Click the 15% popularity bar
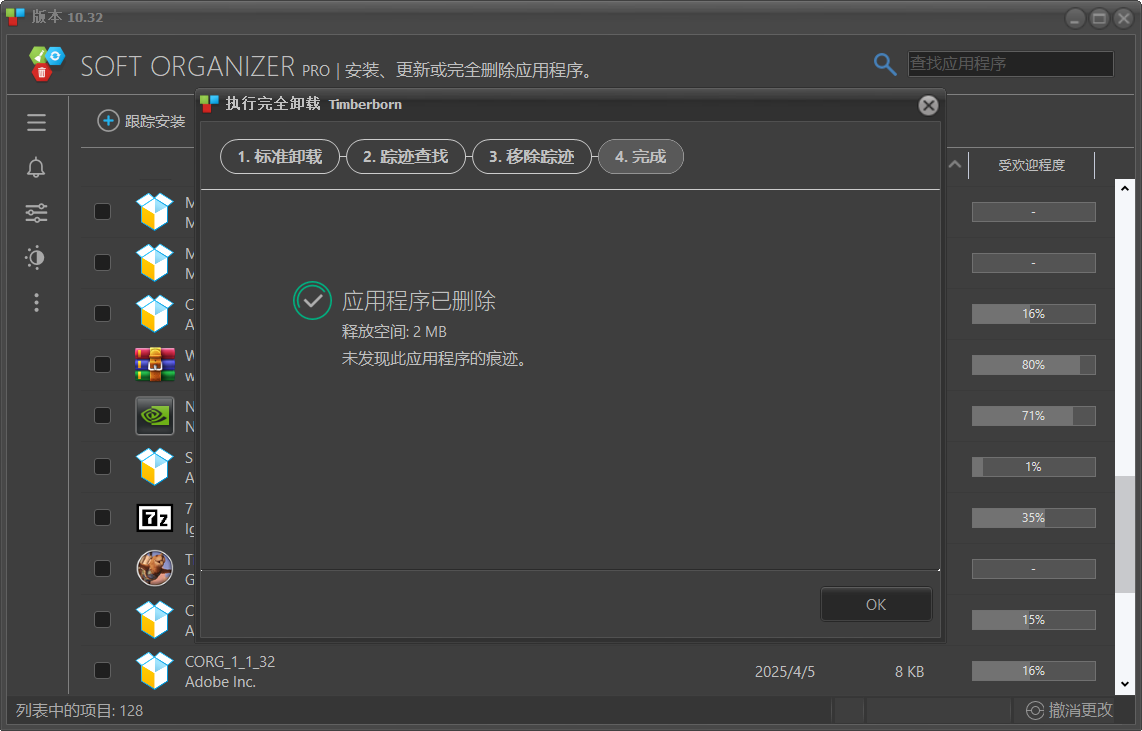The image size is (1142, 731). pos(1033,620)
